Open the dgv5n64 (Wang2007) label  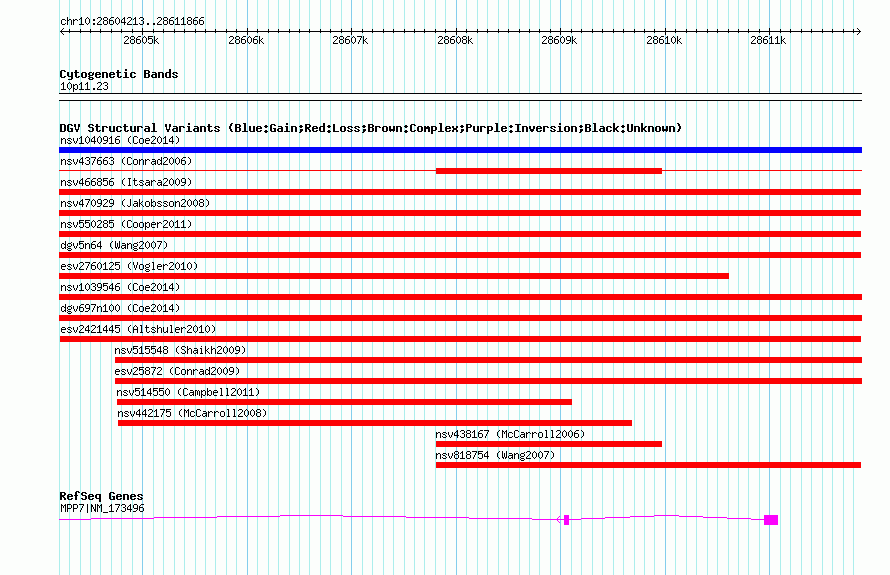114,245
